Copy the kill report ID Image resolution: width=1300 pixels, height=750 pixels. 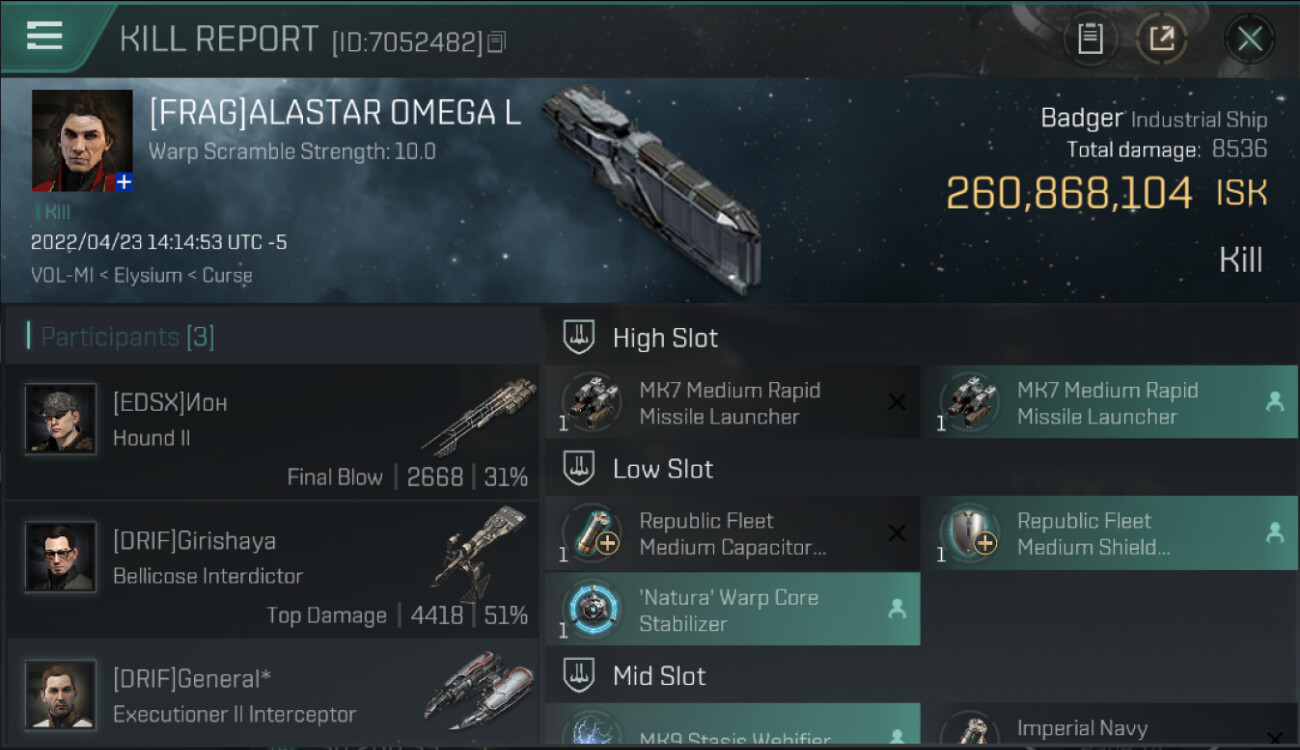pyautogui.click(x=497, y=42)
